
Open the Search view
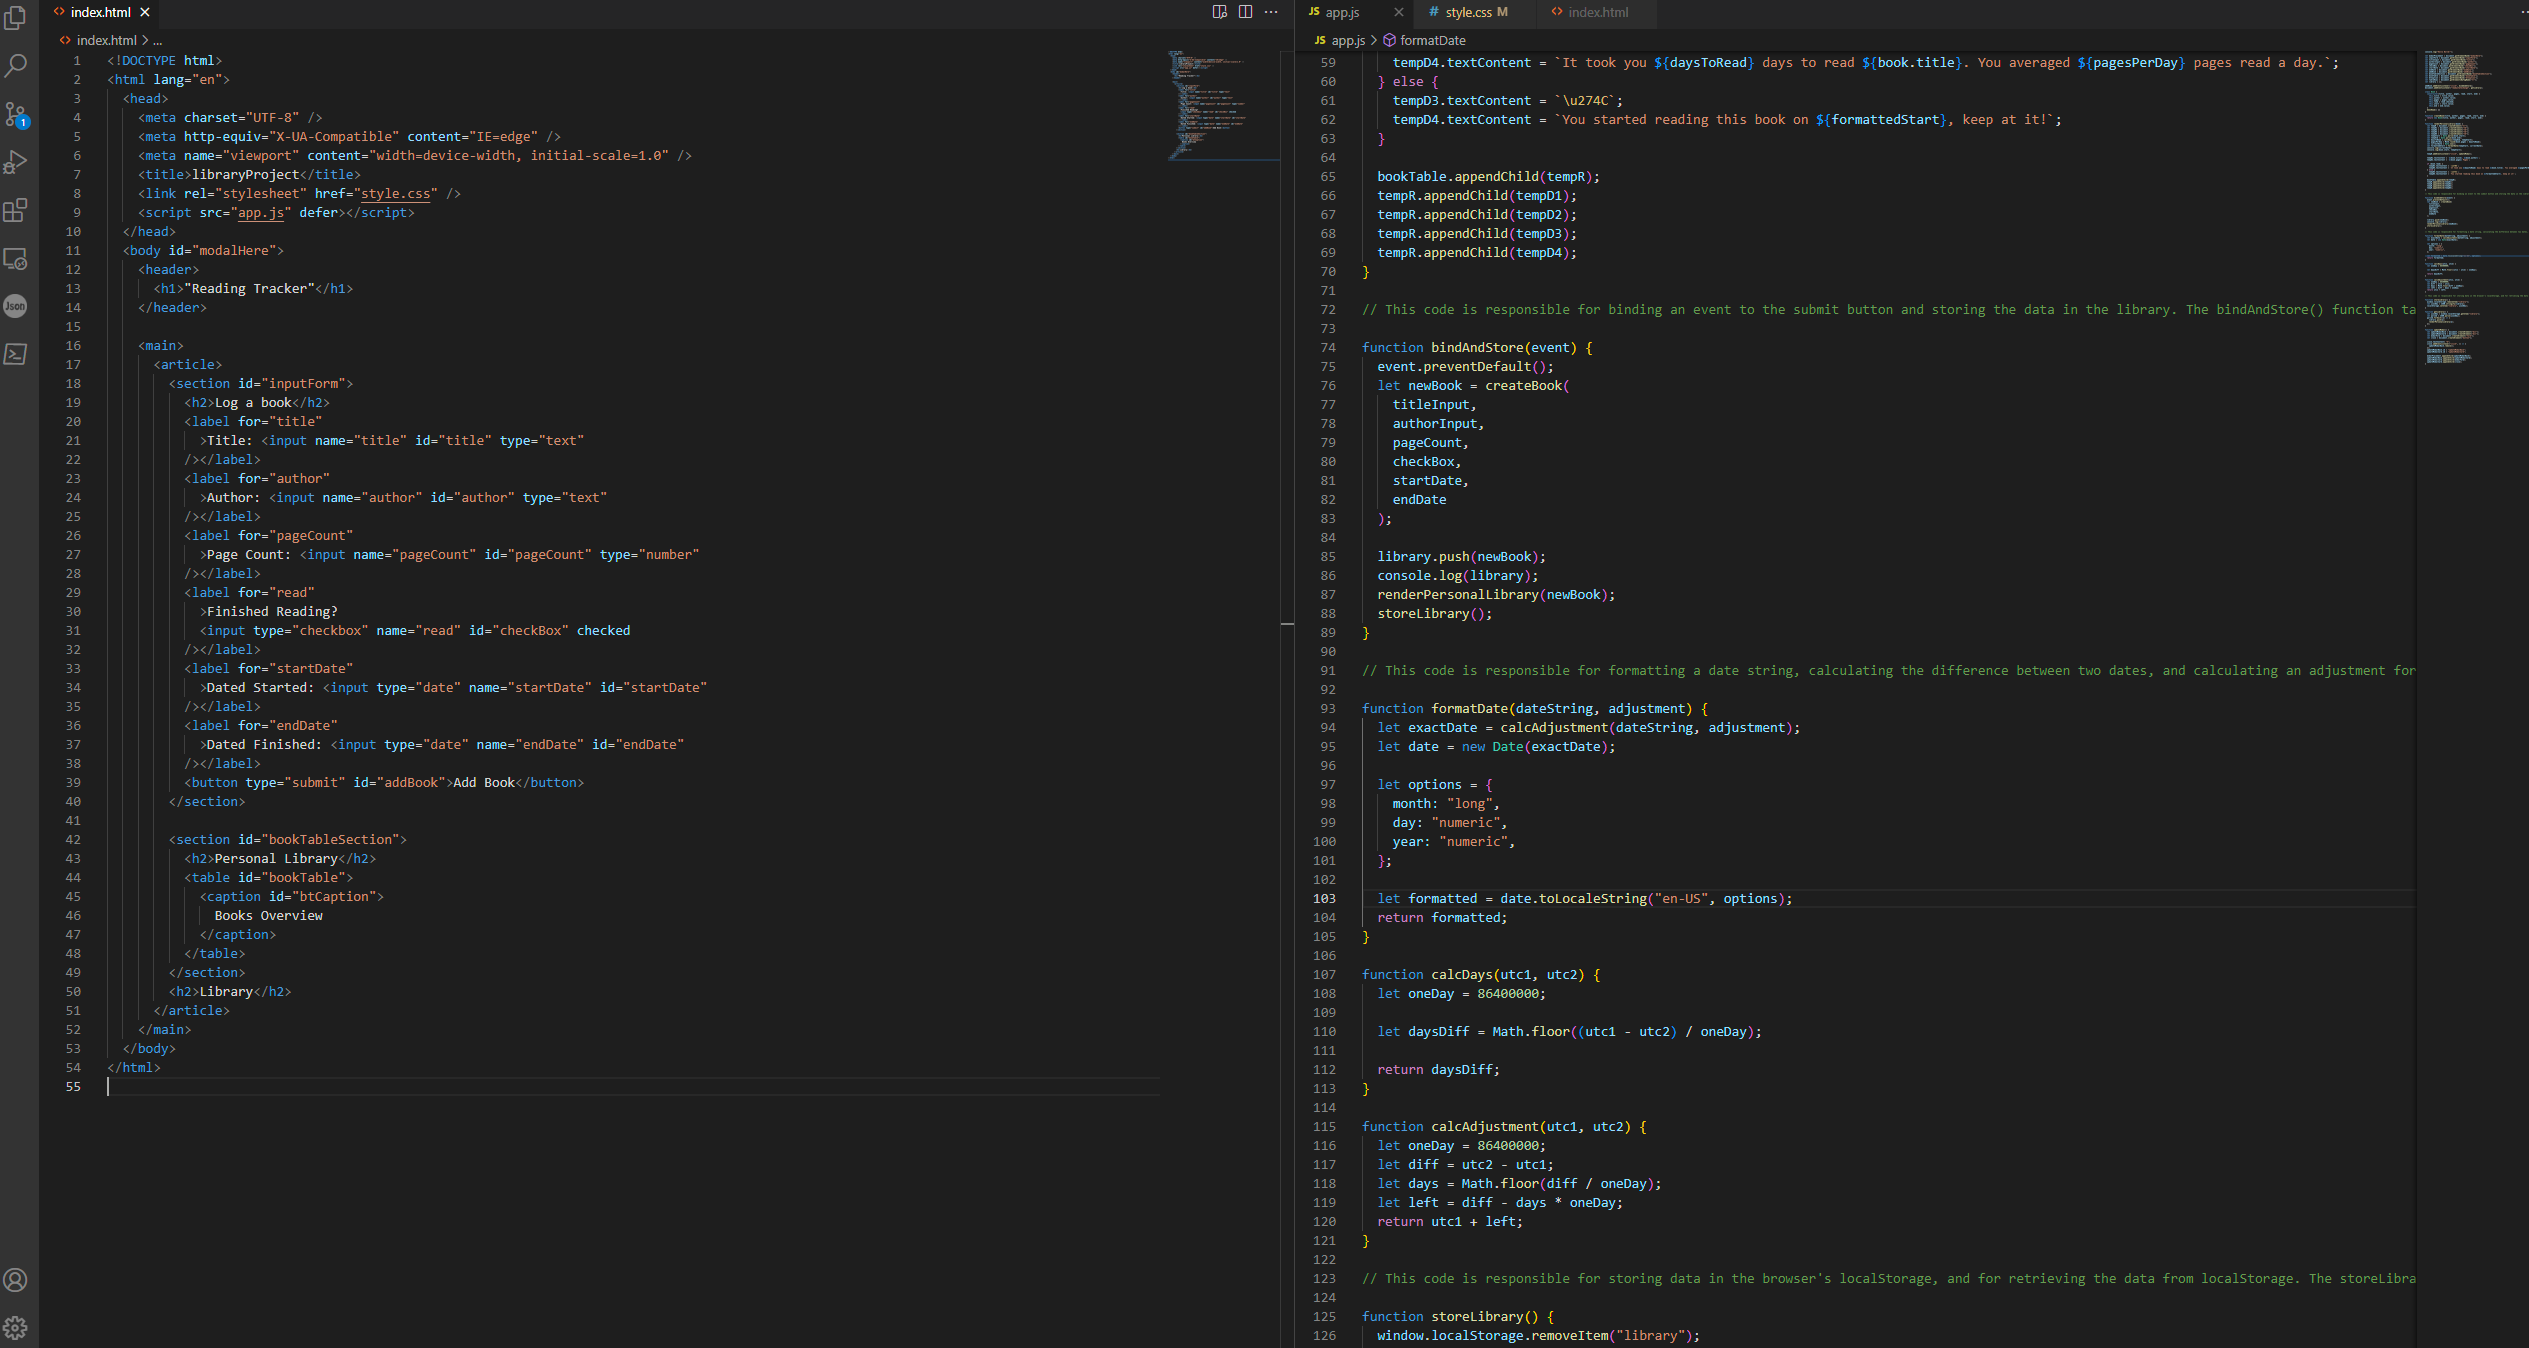tap(16, 63)
